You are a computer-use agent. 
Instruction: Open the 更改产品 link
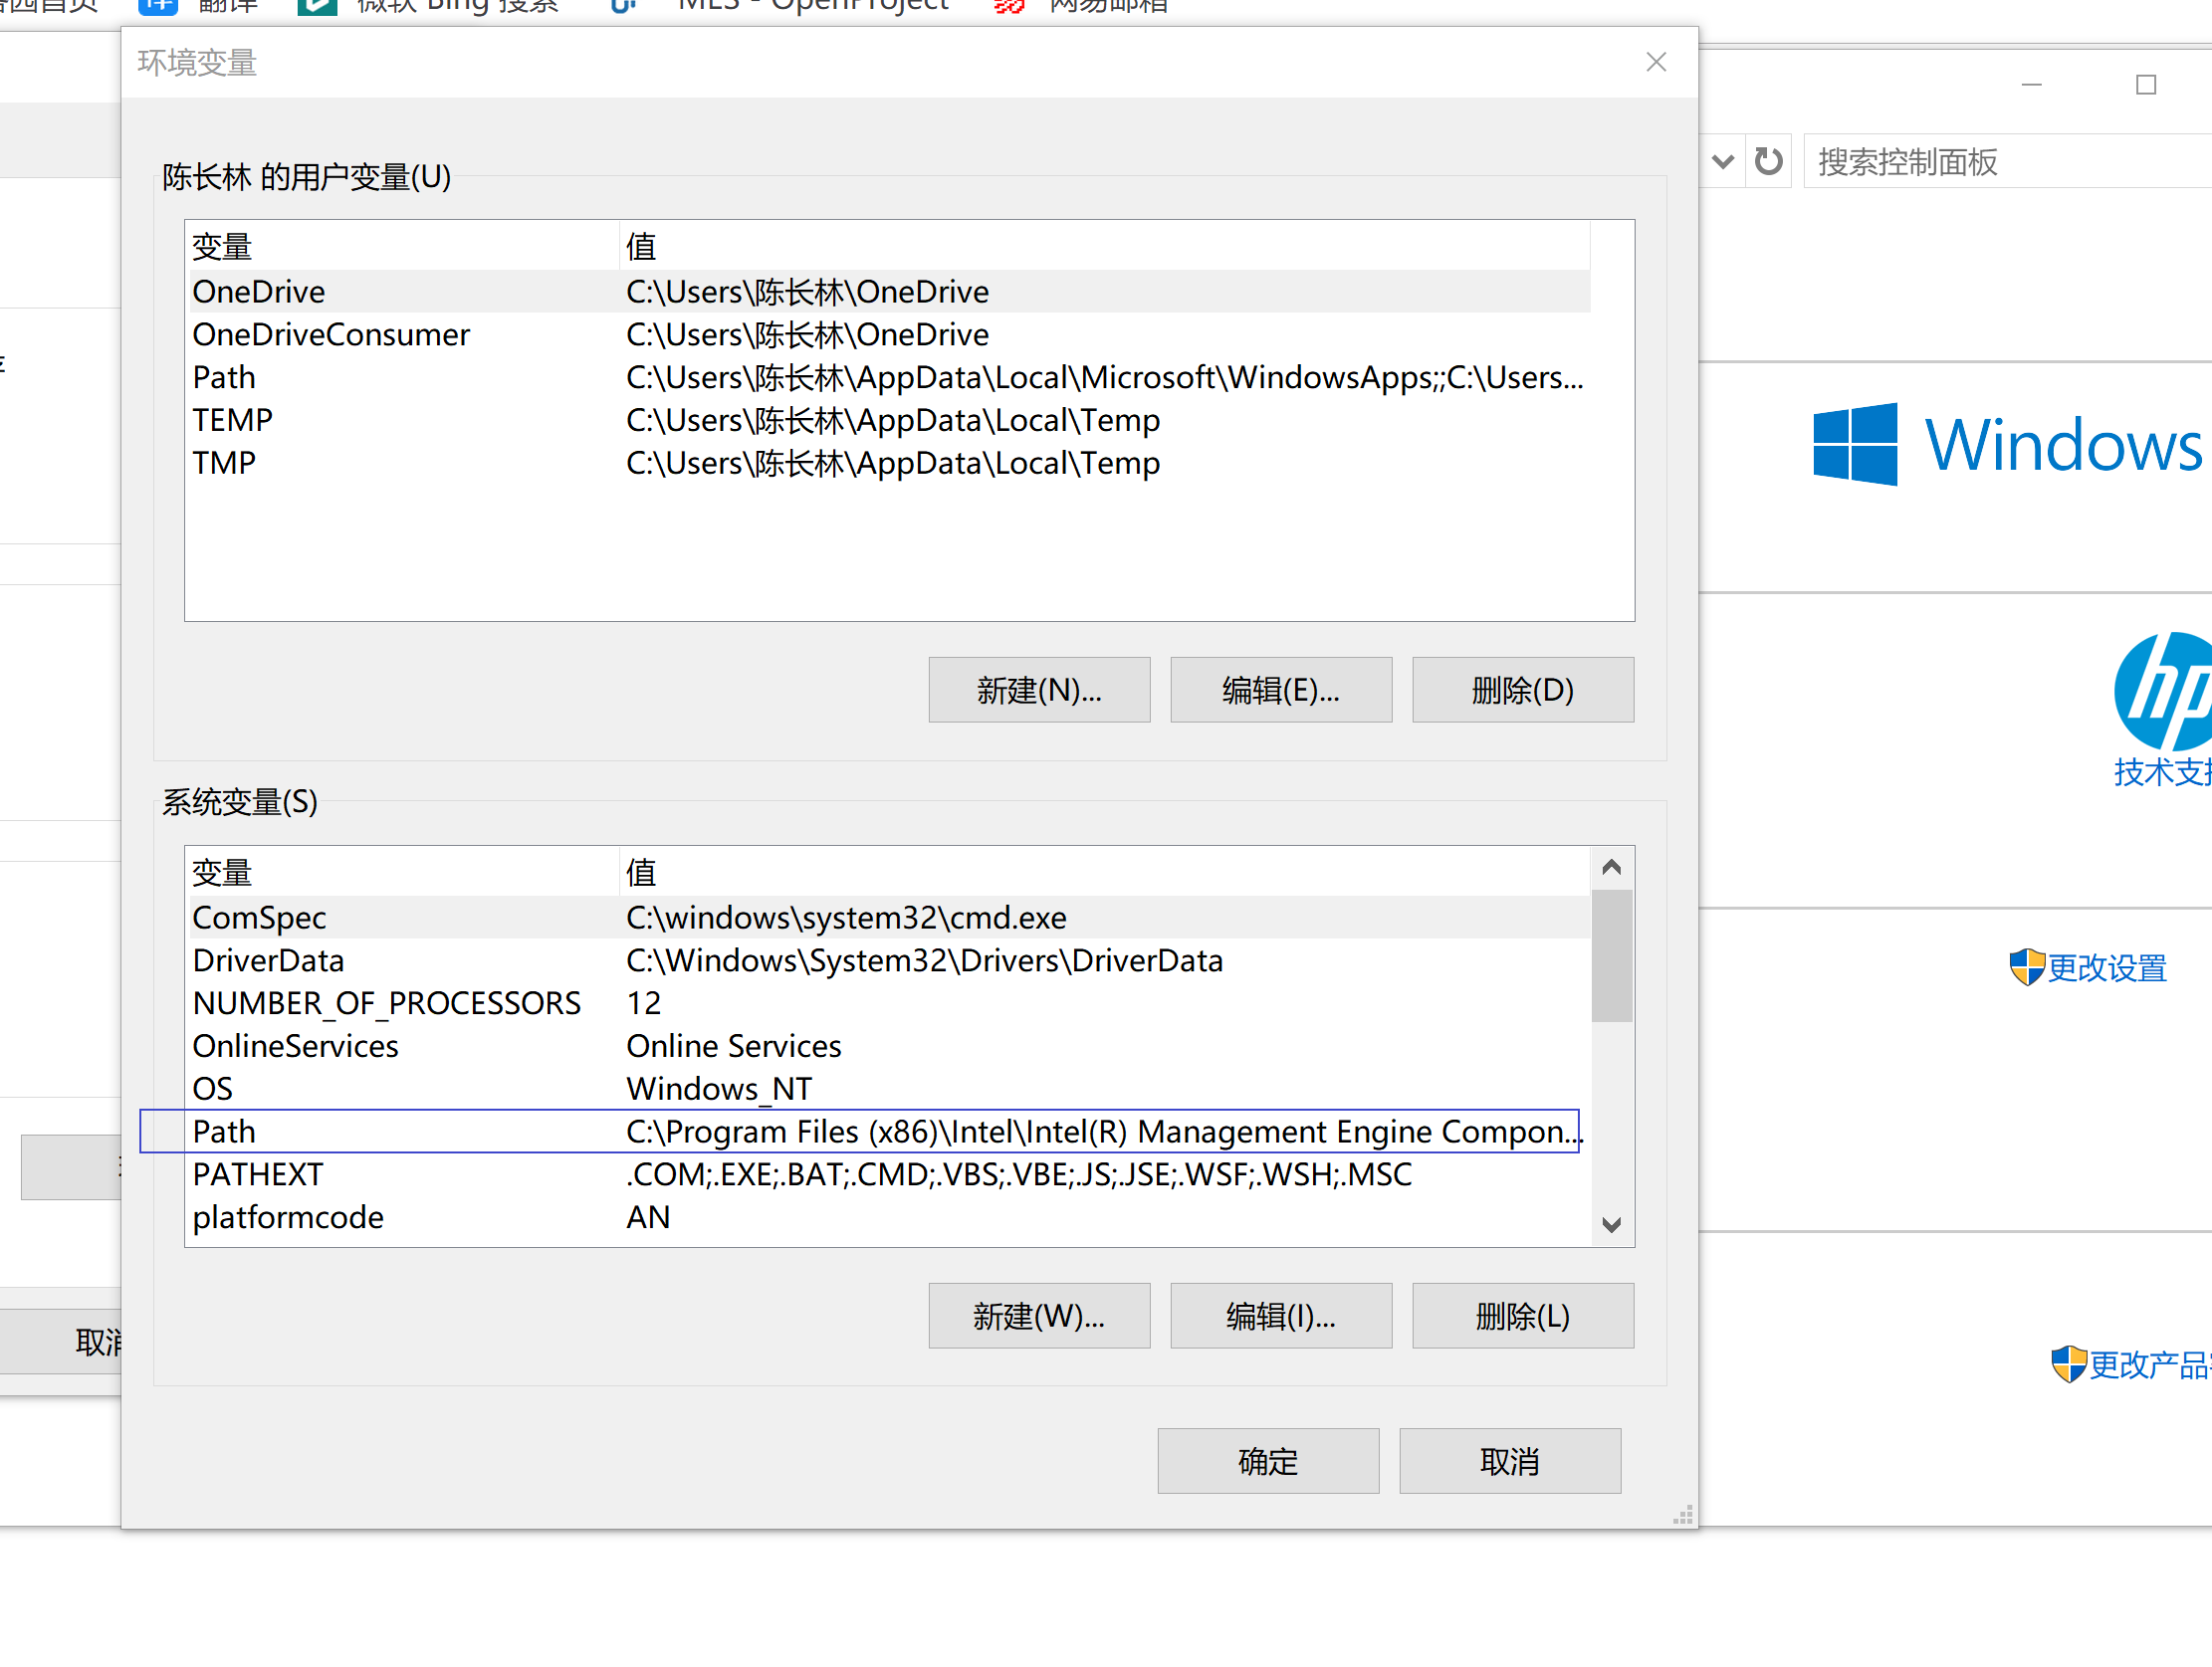tap(2150, 1364)
